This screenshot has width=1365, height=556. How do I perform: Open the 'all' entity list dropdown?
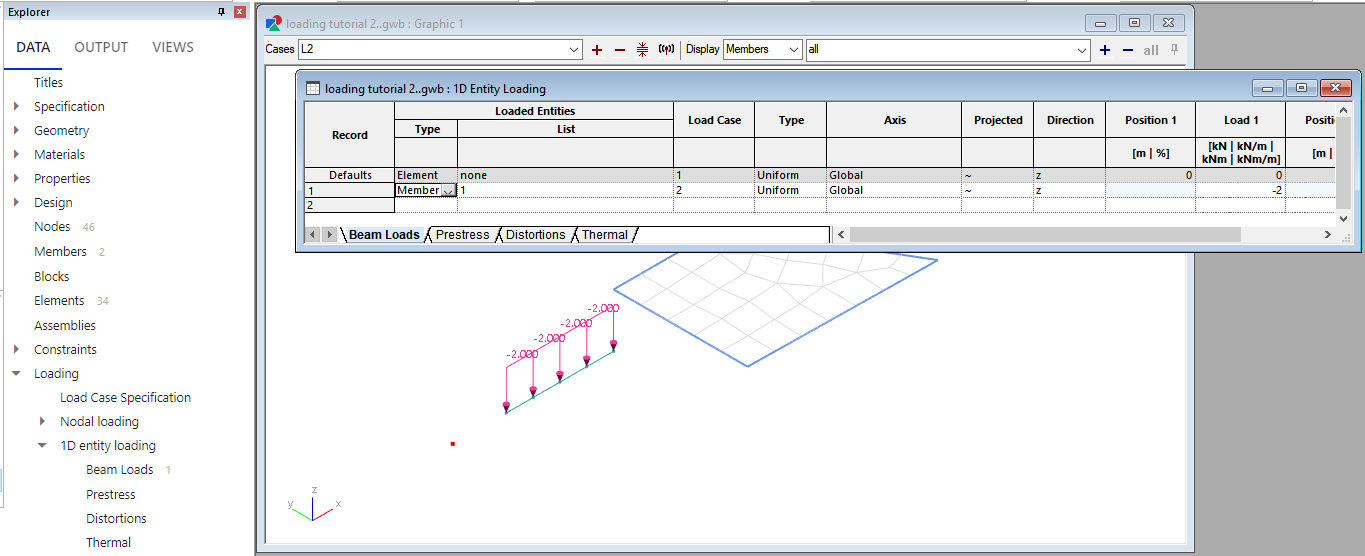[1082, 49]
